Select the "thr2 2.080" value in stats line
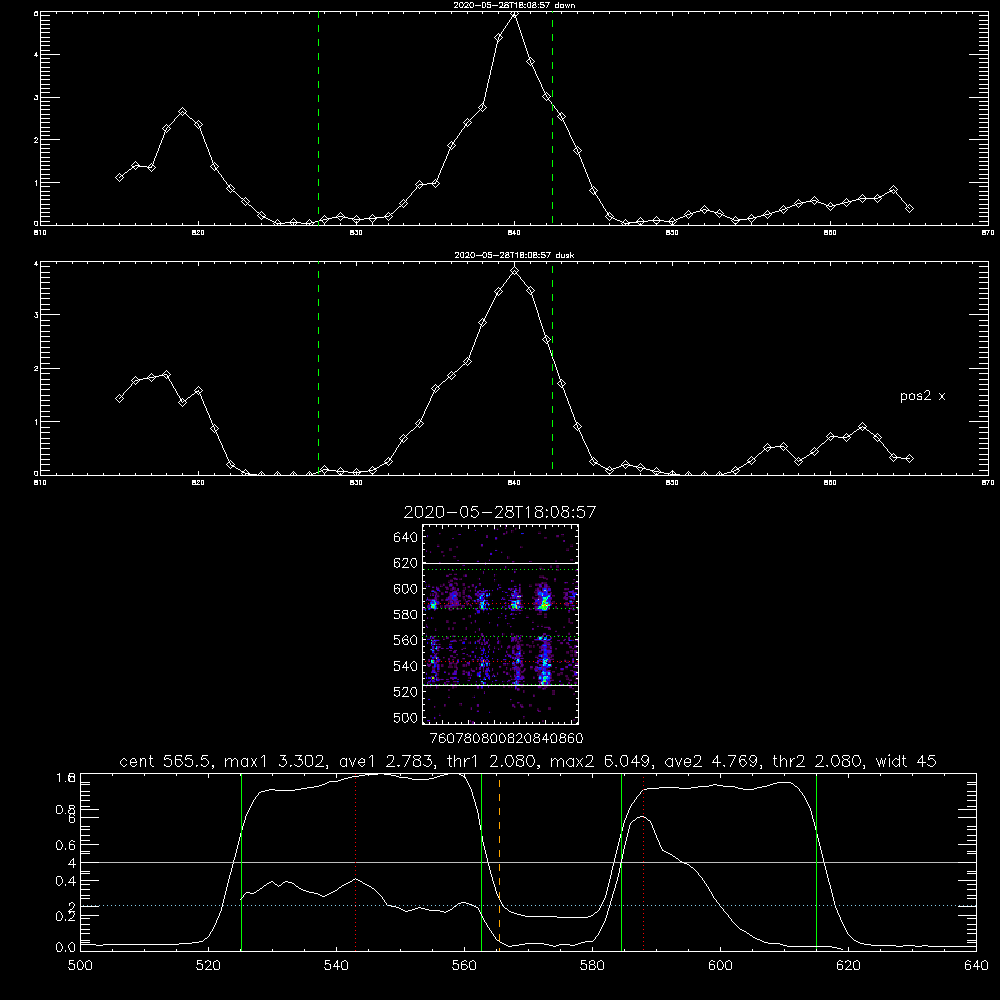This screenshot has height=1000, width=1000. [x=819, y=761]
